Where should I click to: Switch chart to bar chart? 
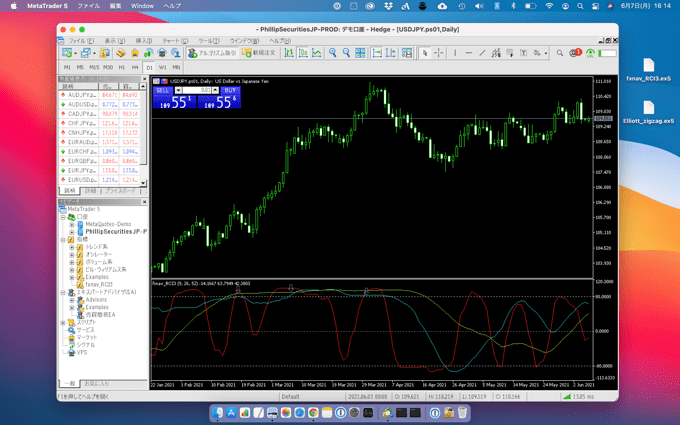pyautogui.click(x=289, y=53)
